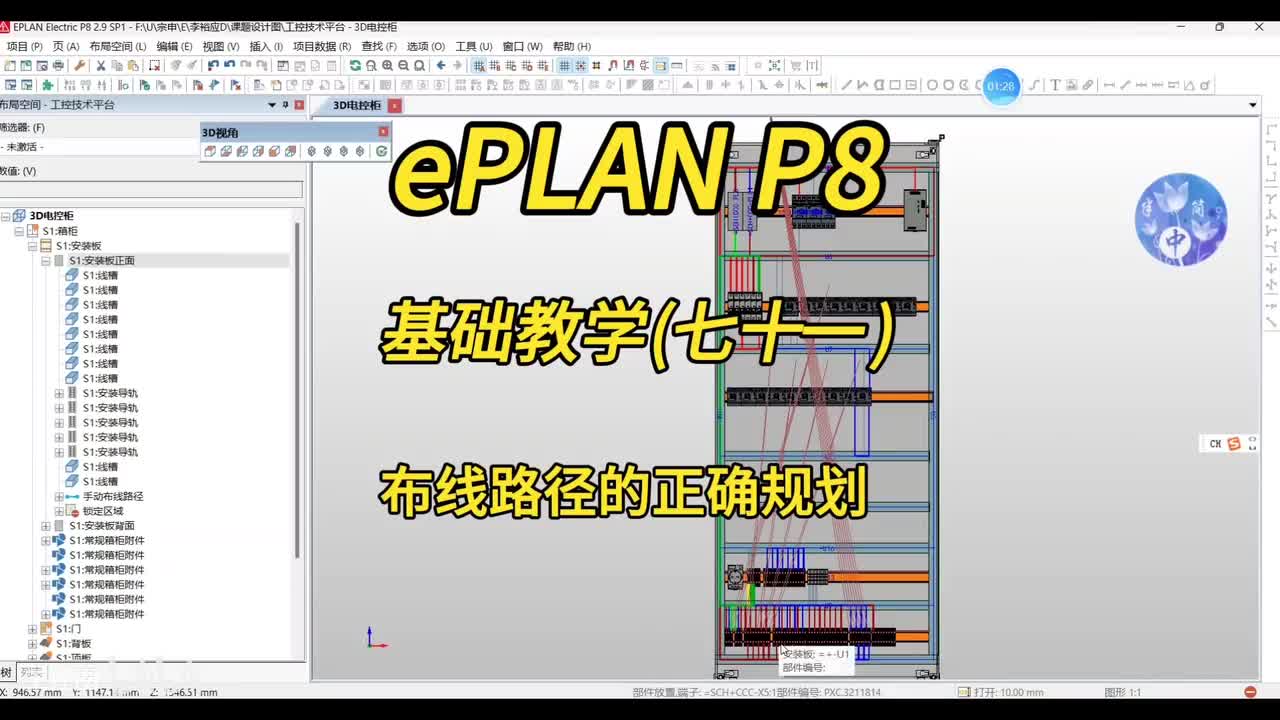Click the tree panel vertical scrollbar

(298, 390)
